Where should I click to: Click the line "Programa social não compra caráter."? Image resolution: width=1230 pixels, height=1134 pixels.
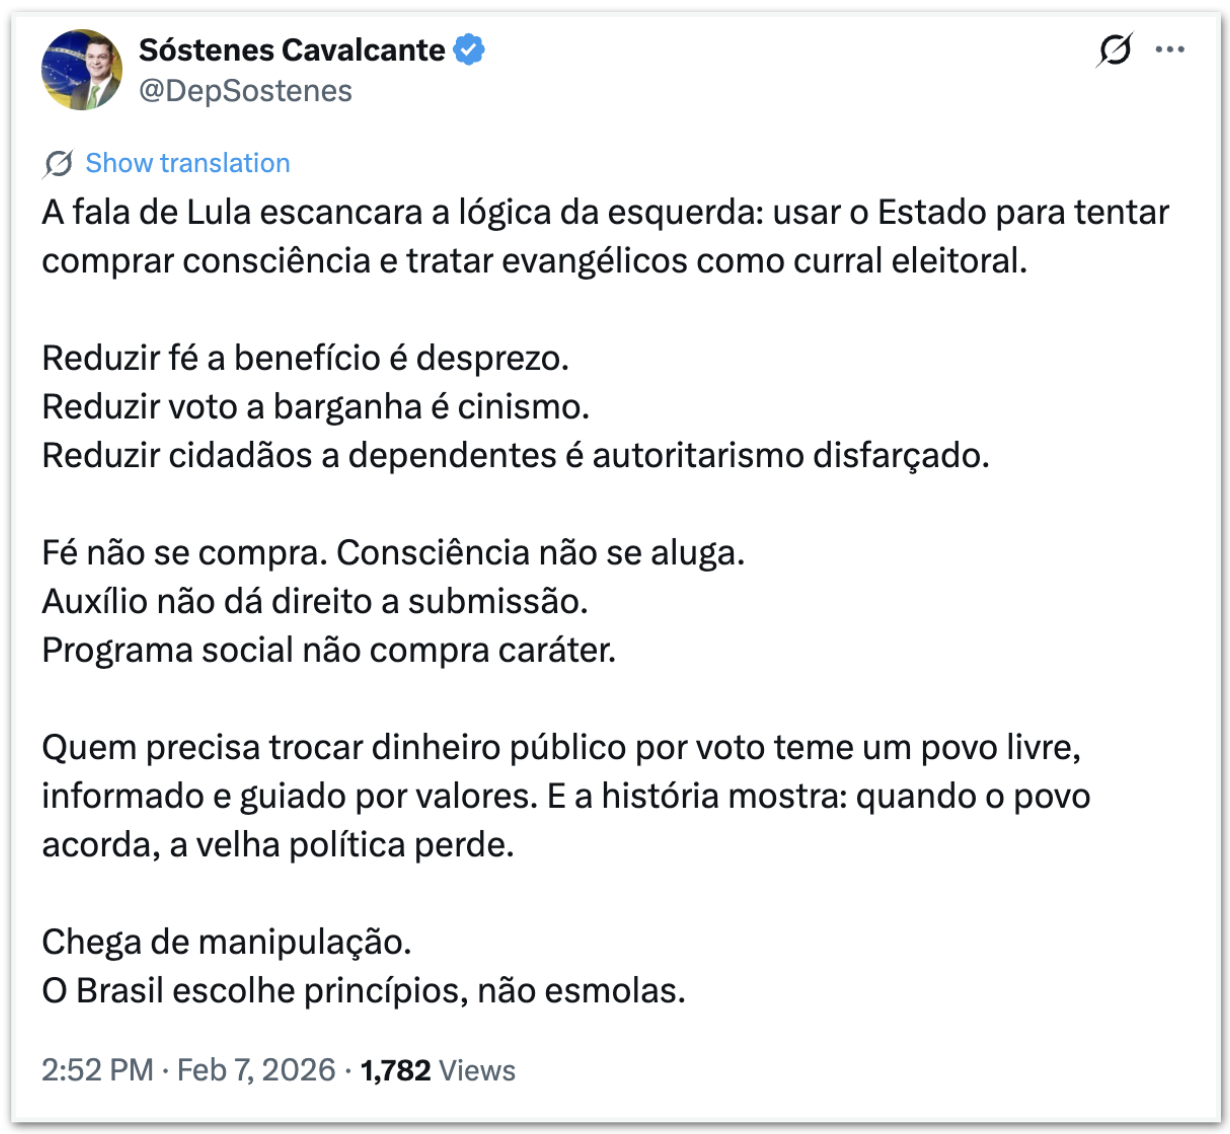tap(328, 651)
